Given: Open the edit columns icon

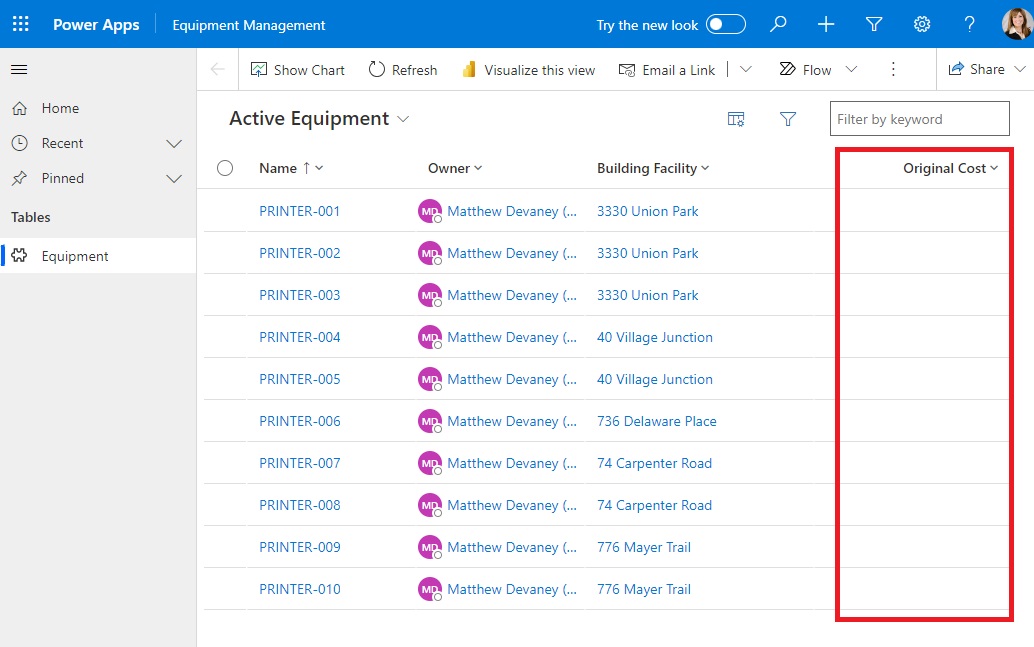Looking at the screenshot, I should [x=736, y=119].
